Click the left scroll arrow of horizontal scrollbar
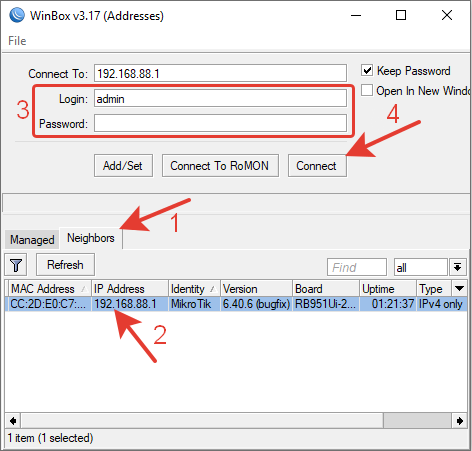The image size is (472, 451). tap(13, 421)
